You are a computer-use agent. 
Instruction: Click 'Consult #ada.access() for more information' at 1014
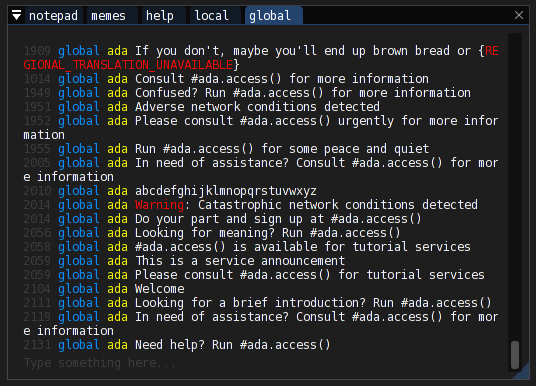282,79
